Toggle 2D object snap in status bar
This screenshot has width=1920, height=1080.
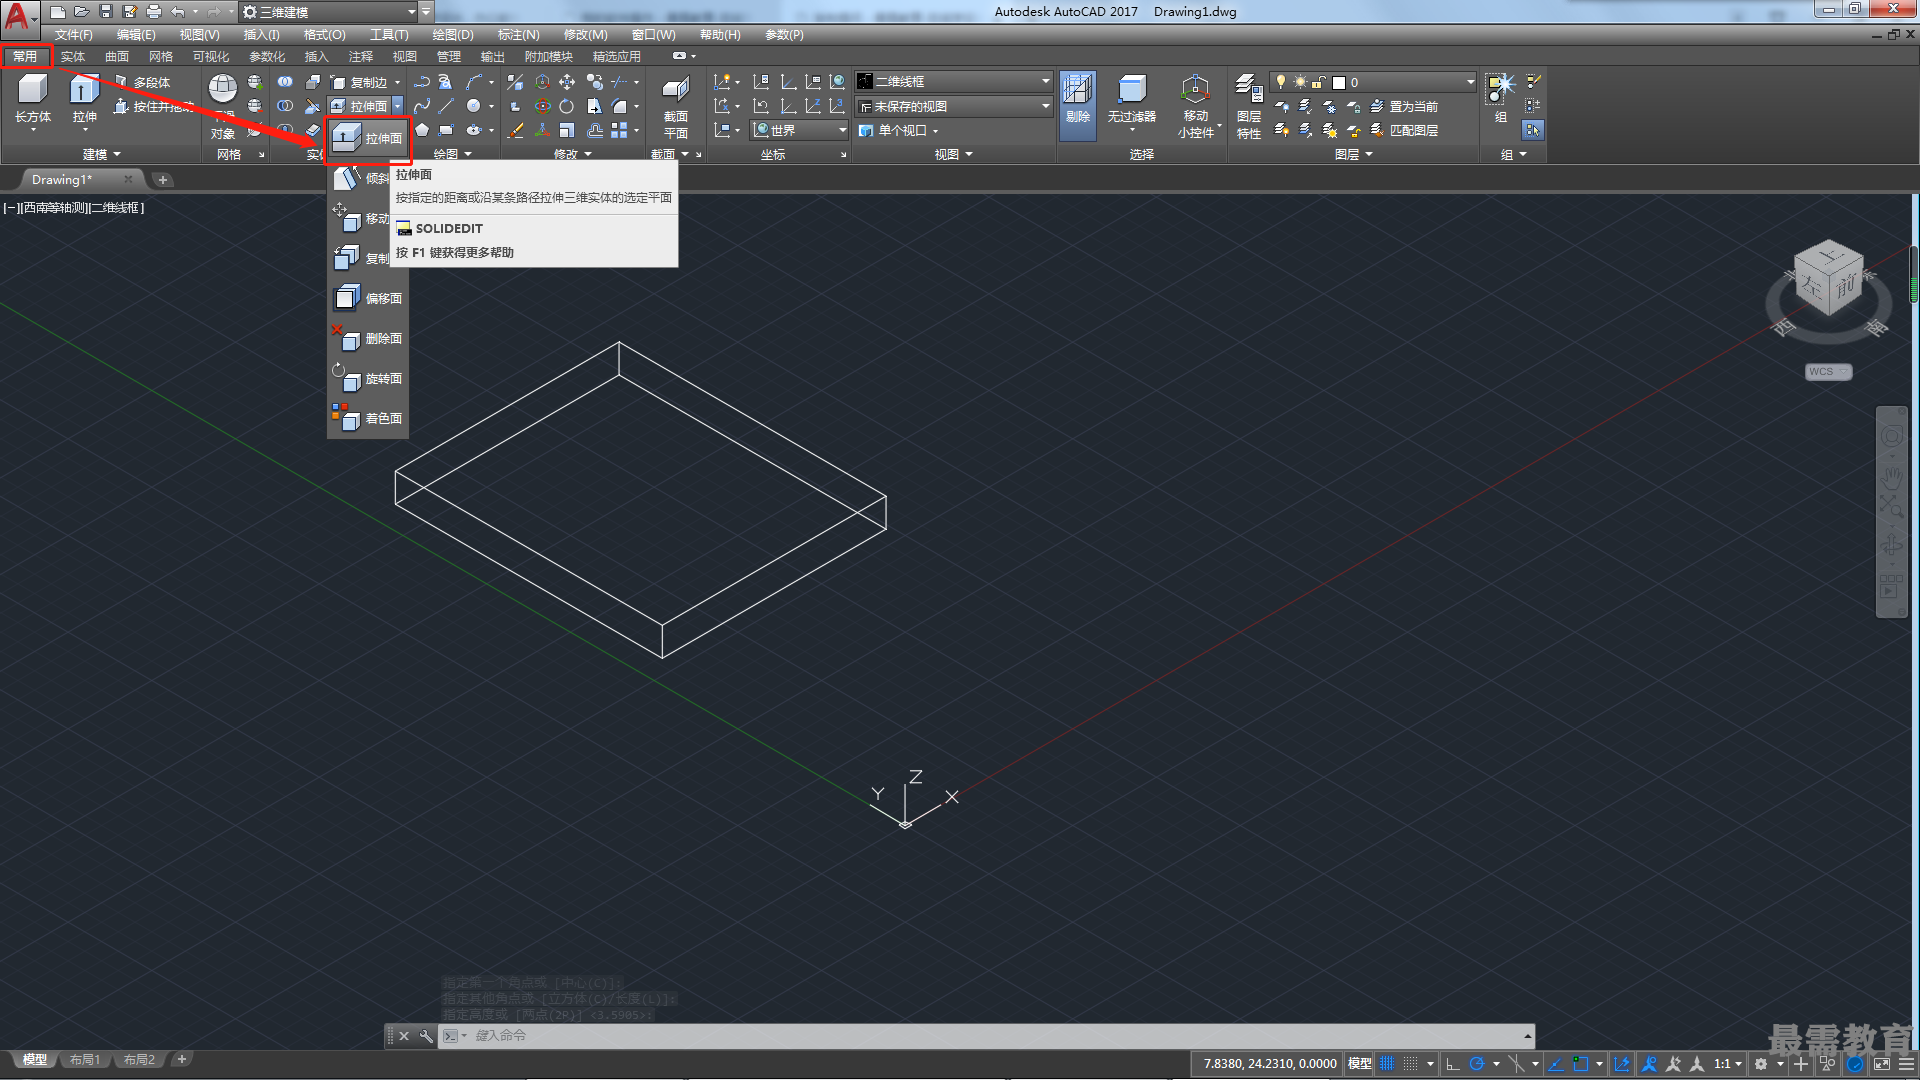pos(1580,1064)
